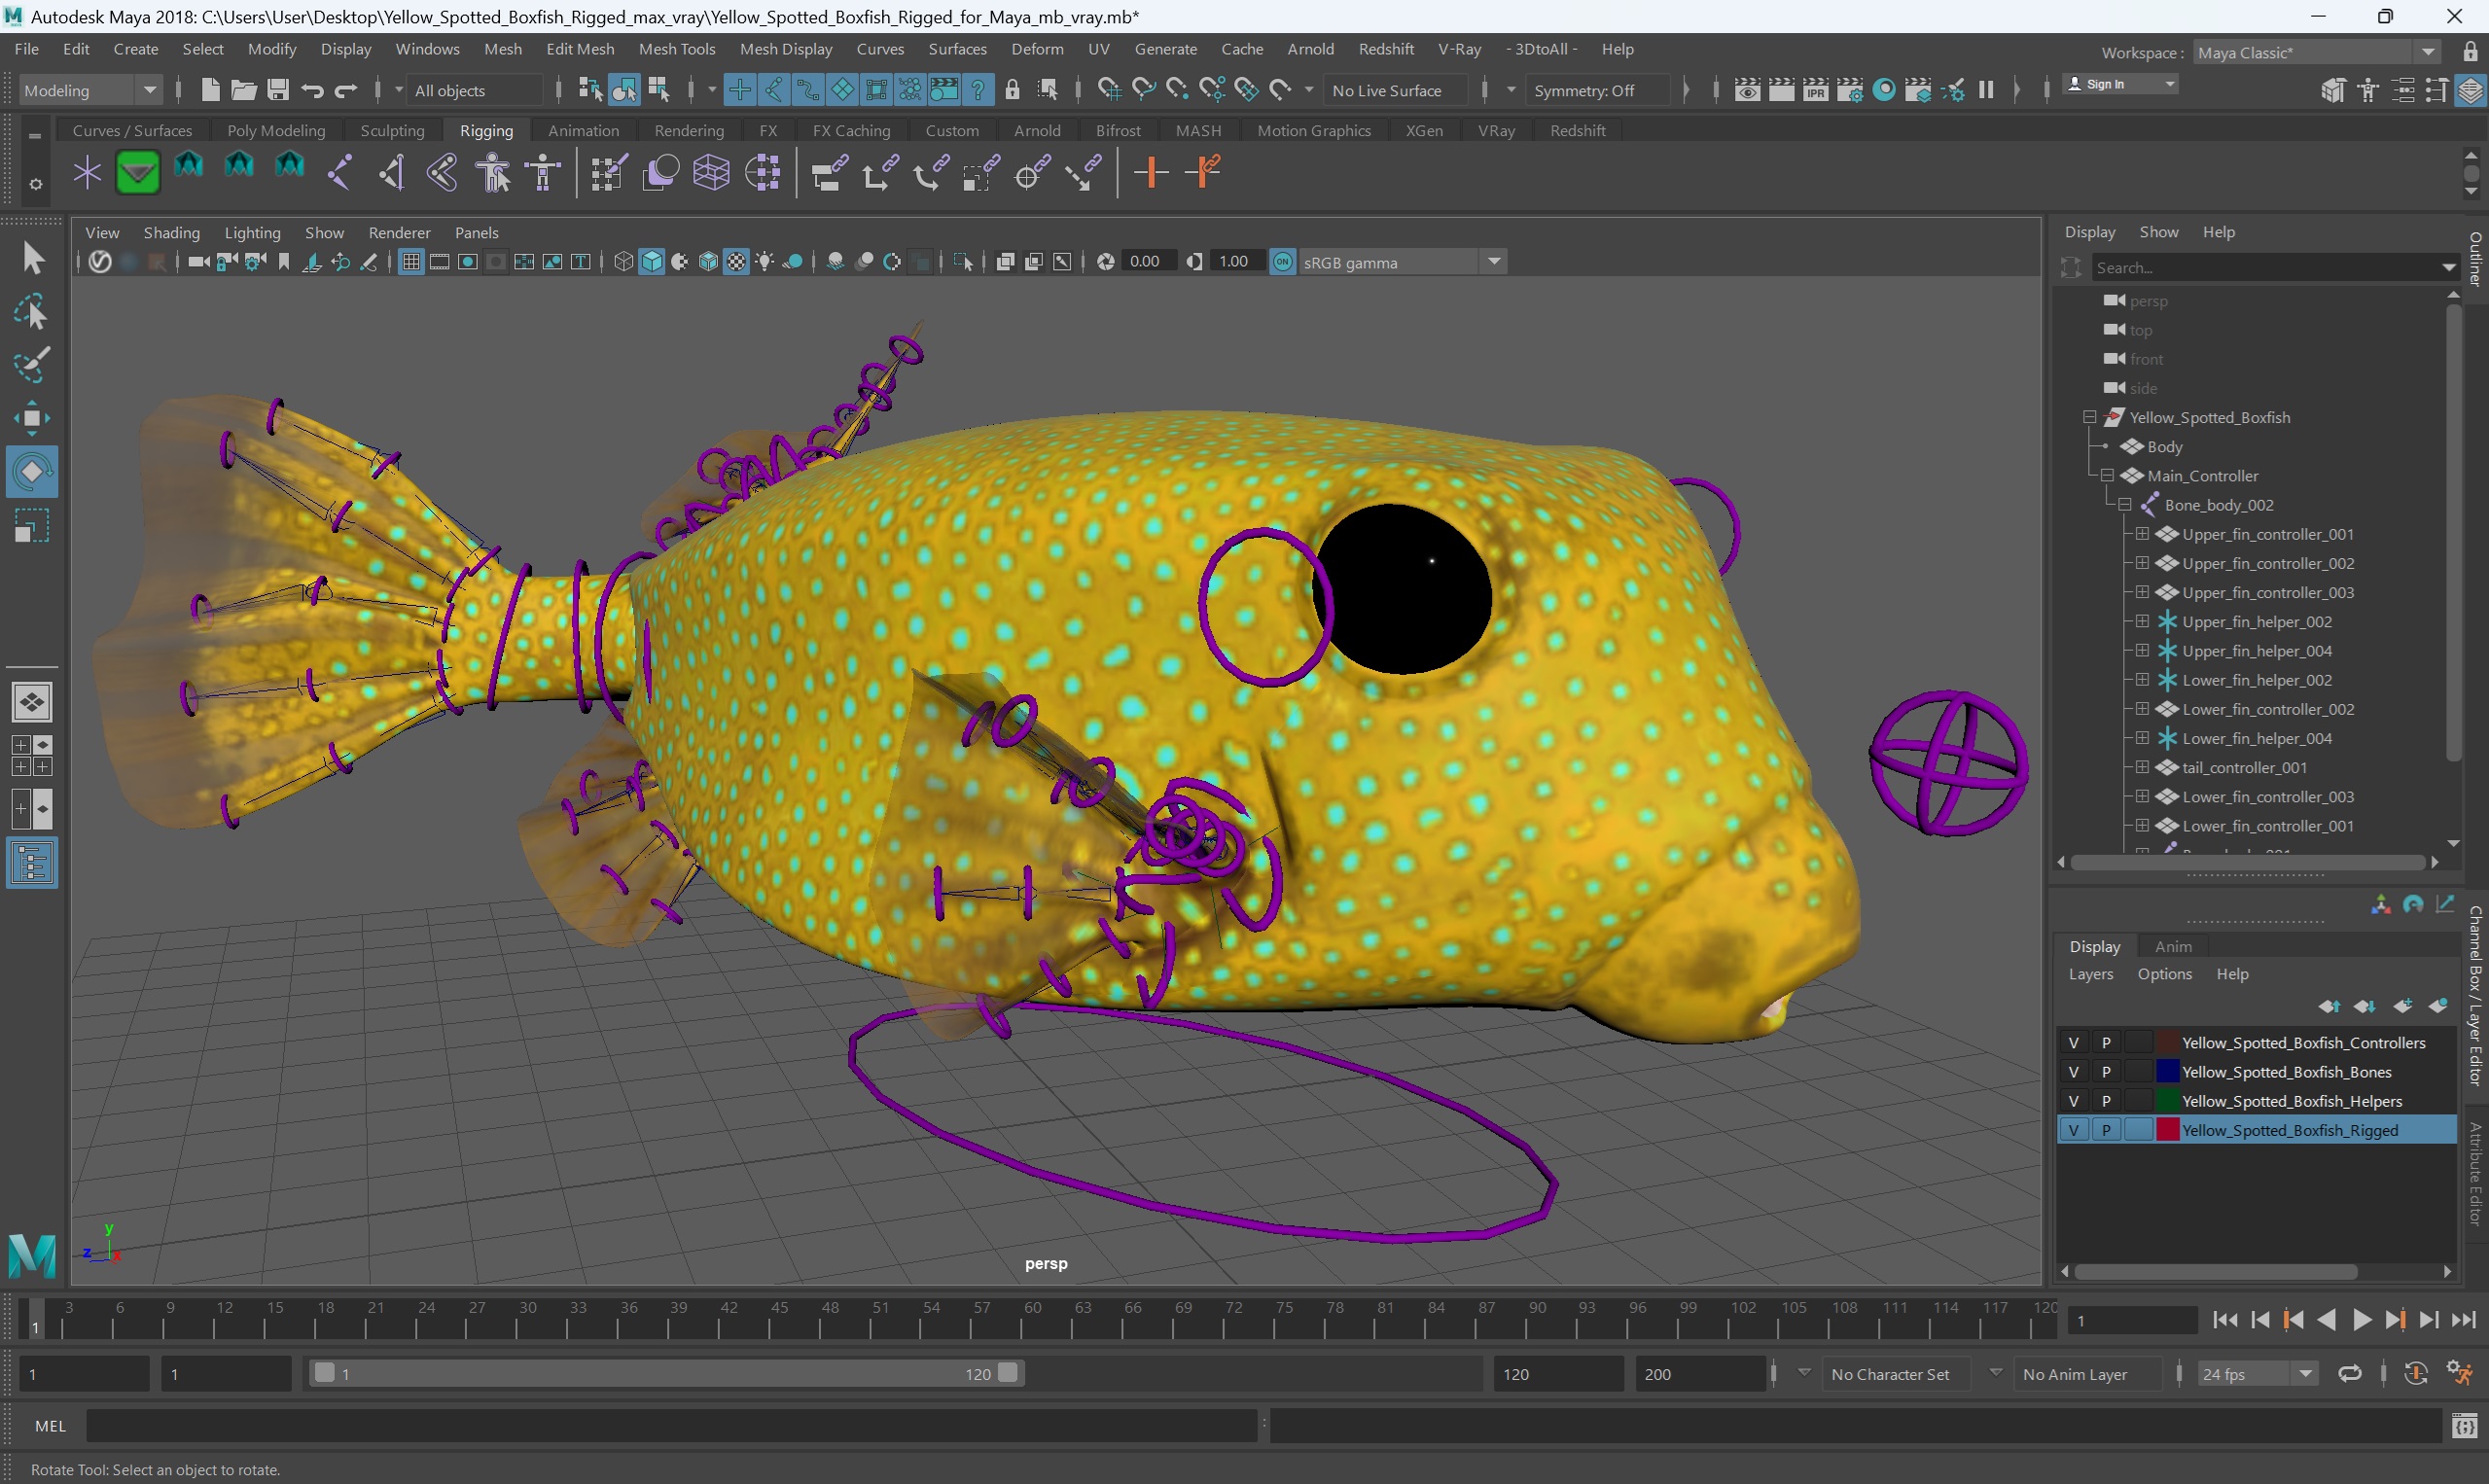Click the wireframe cube viewport icon
Image resolution: width=2489 pixels, height=1484 pixels.
pyautogui.click(x=623, y=262)
